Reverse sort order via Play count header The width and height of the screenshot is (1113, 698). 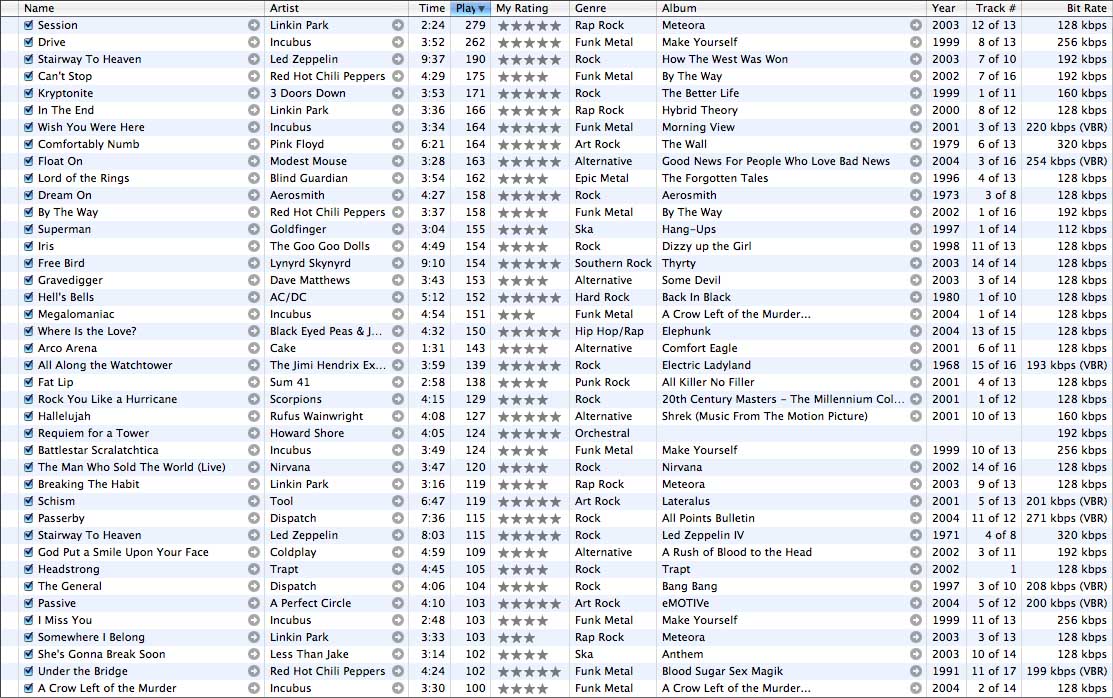[x=471, y=8]
